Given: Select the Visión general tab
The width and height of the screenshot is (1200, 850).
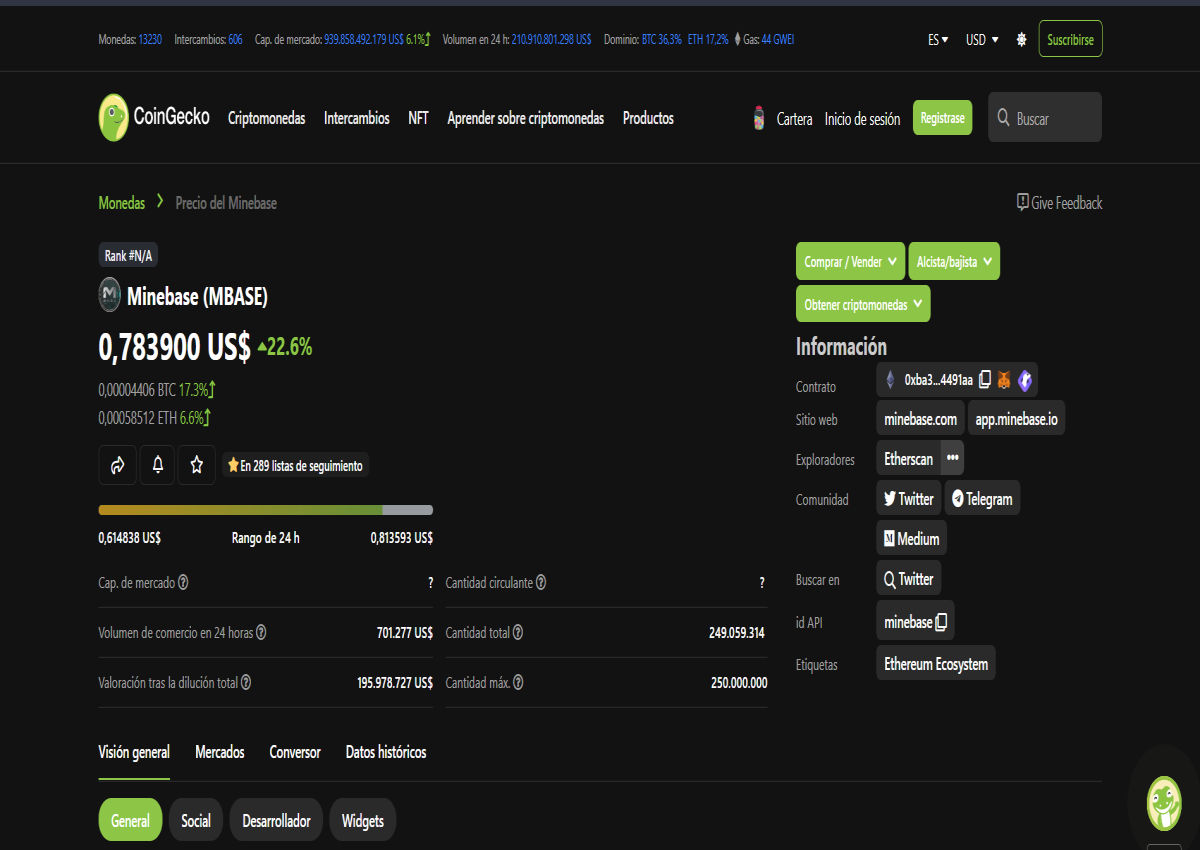Looking at the screenshot, I should point(134,752).
